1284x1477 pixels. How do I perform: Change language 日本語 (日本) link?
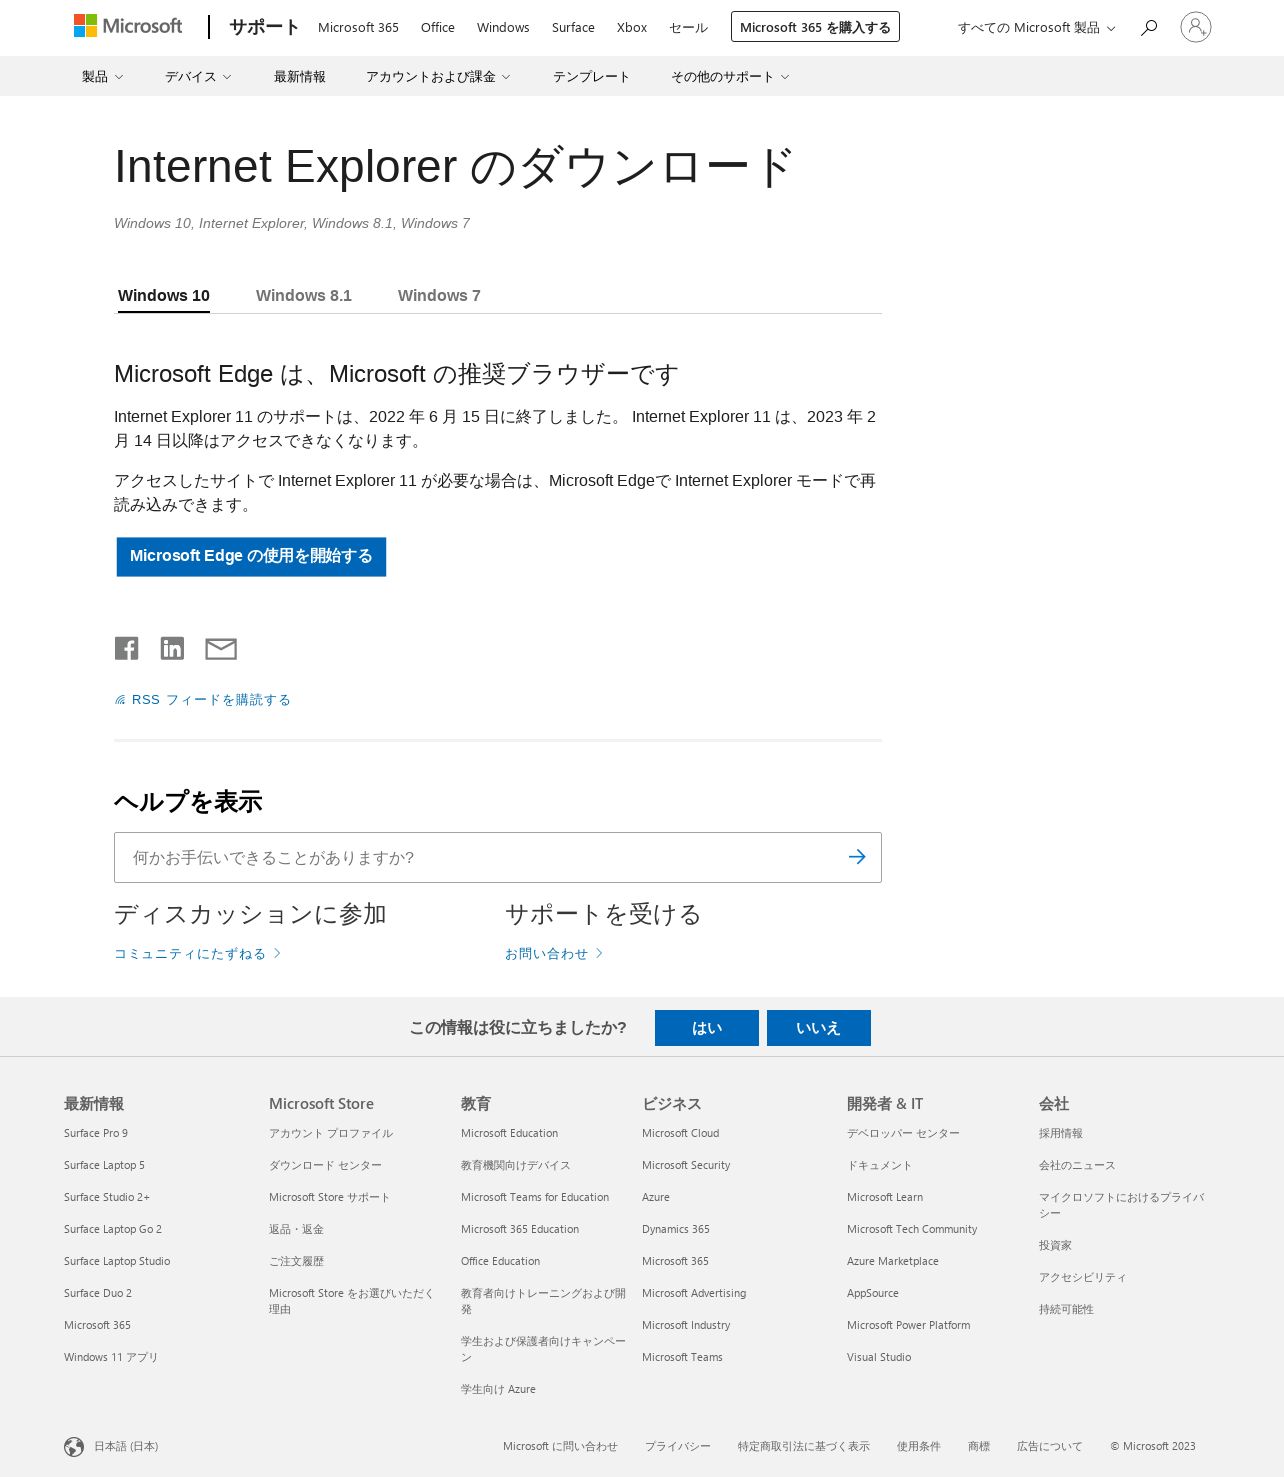click(x=126, y=1446)
